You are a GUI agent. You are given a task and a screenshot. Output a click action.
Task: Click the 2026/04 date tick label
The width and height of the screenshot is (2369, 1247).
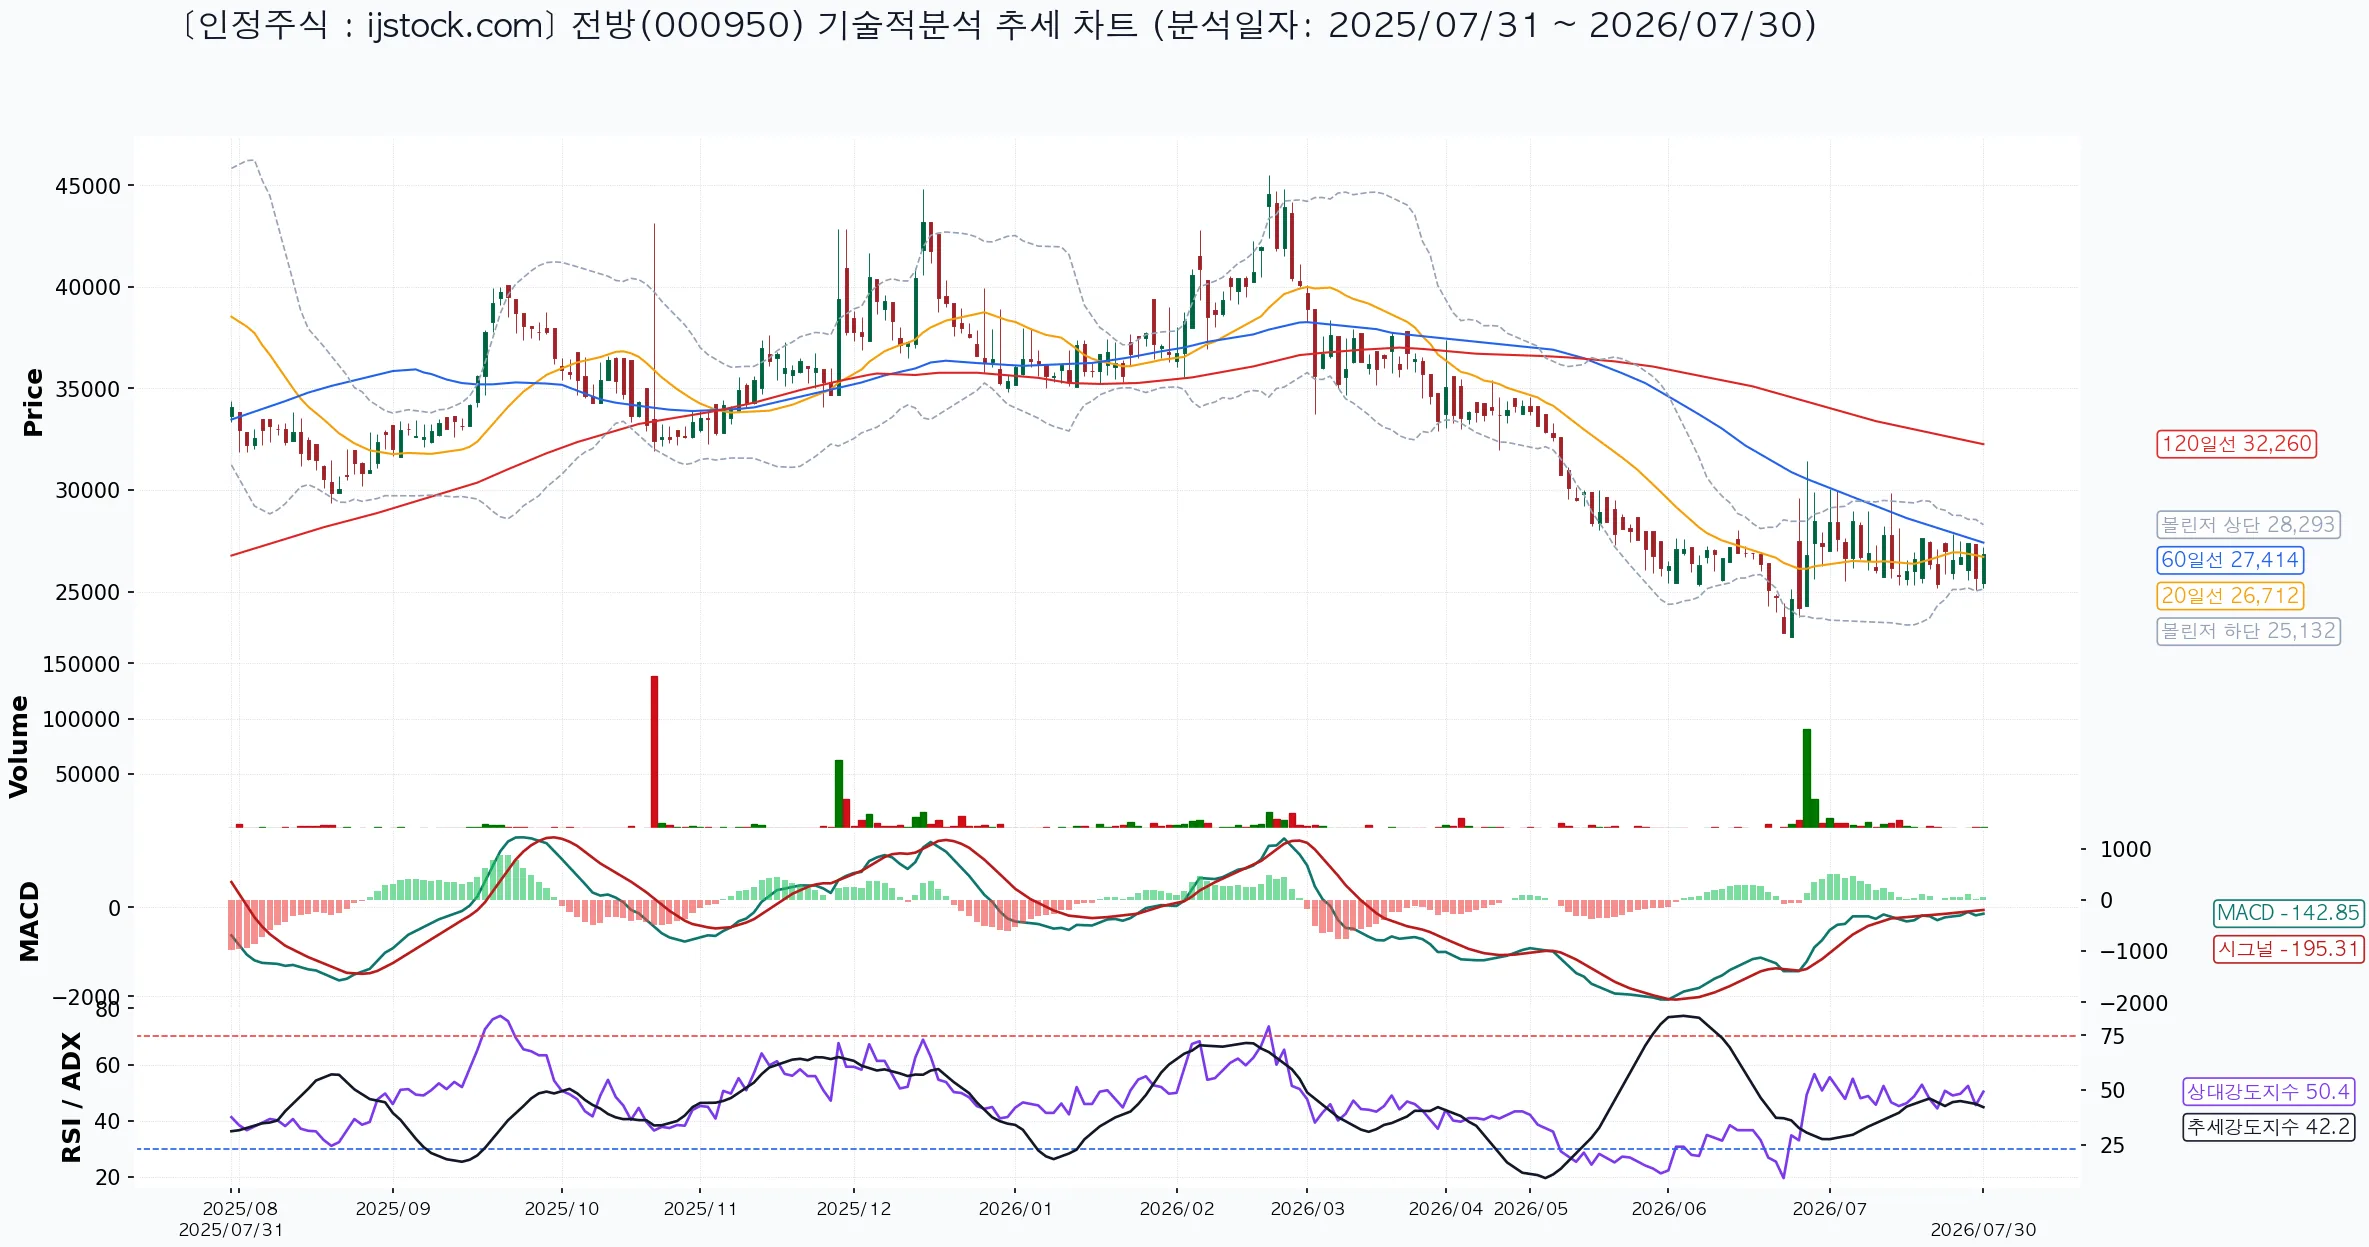click(x=1446, y=1209)
